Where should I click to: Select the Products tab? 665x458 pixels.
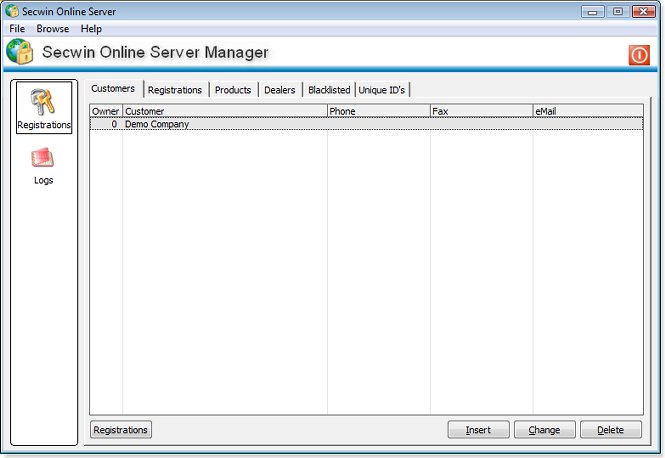tap(233, 90)
